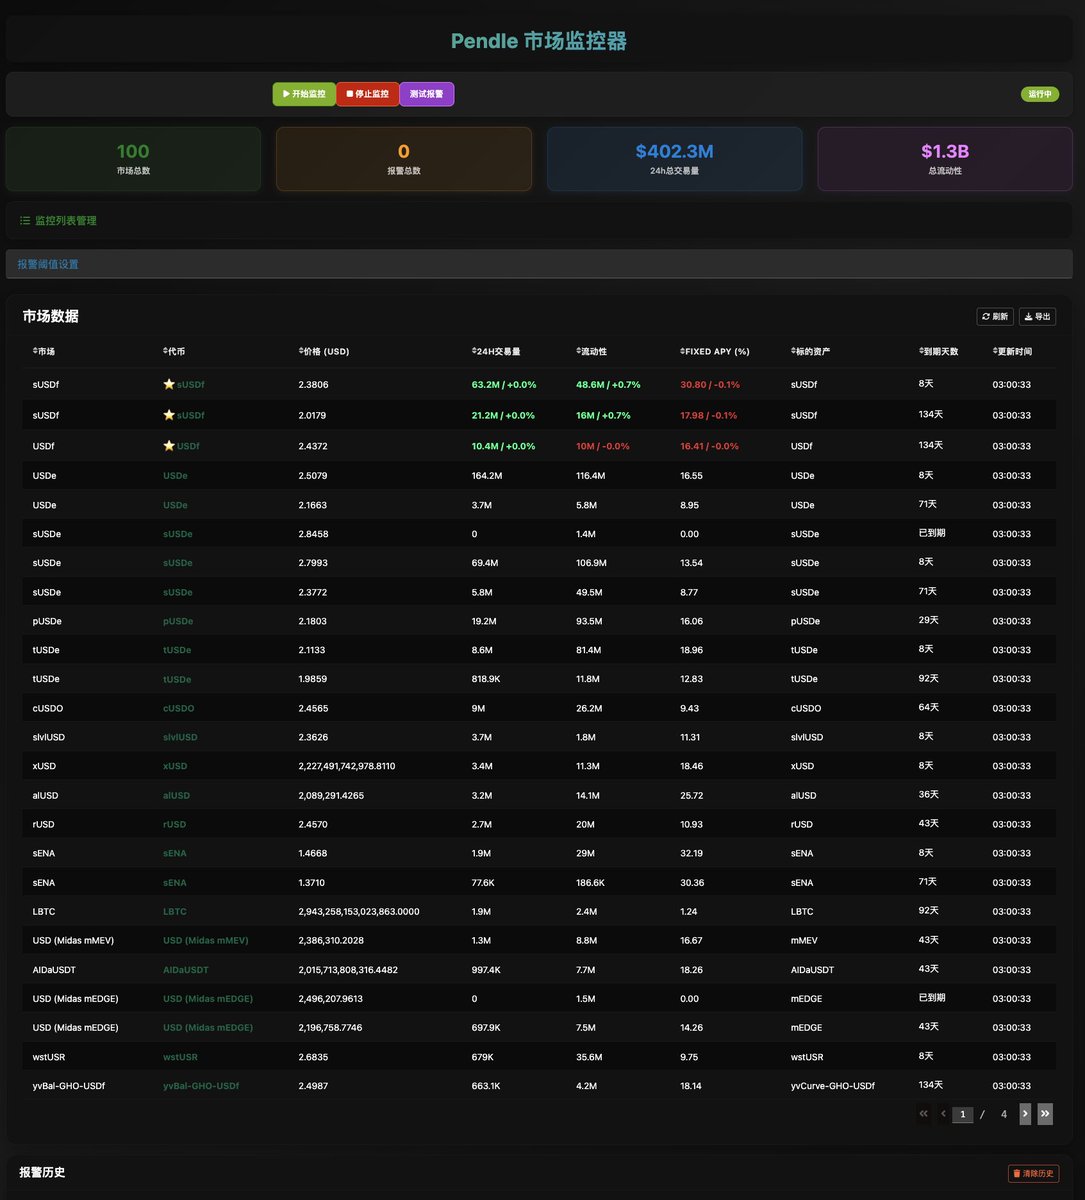Edit the current page number field
Screen dimensions: 1085x1200
coord(963,1114)
